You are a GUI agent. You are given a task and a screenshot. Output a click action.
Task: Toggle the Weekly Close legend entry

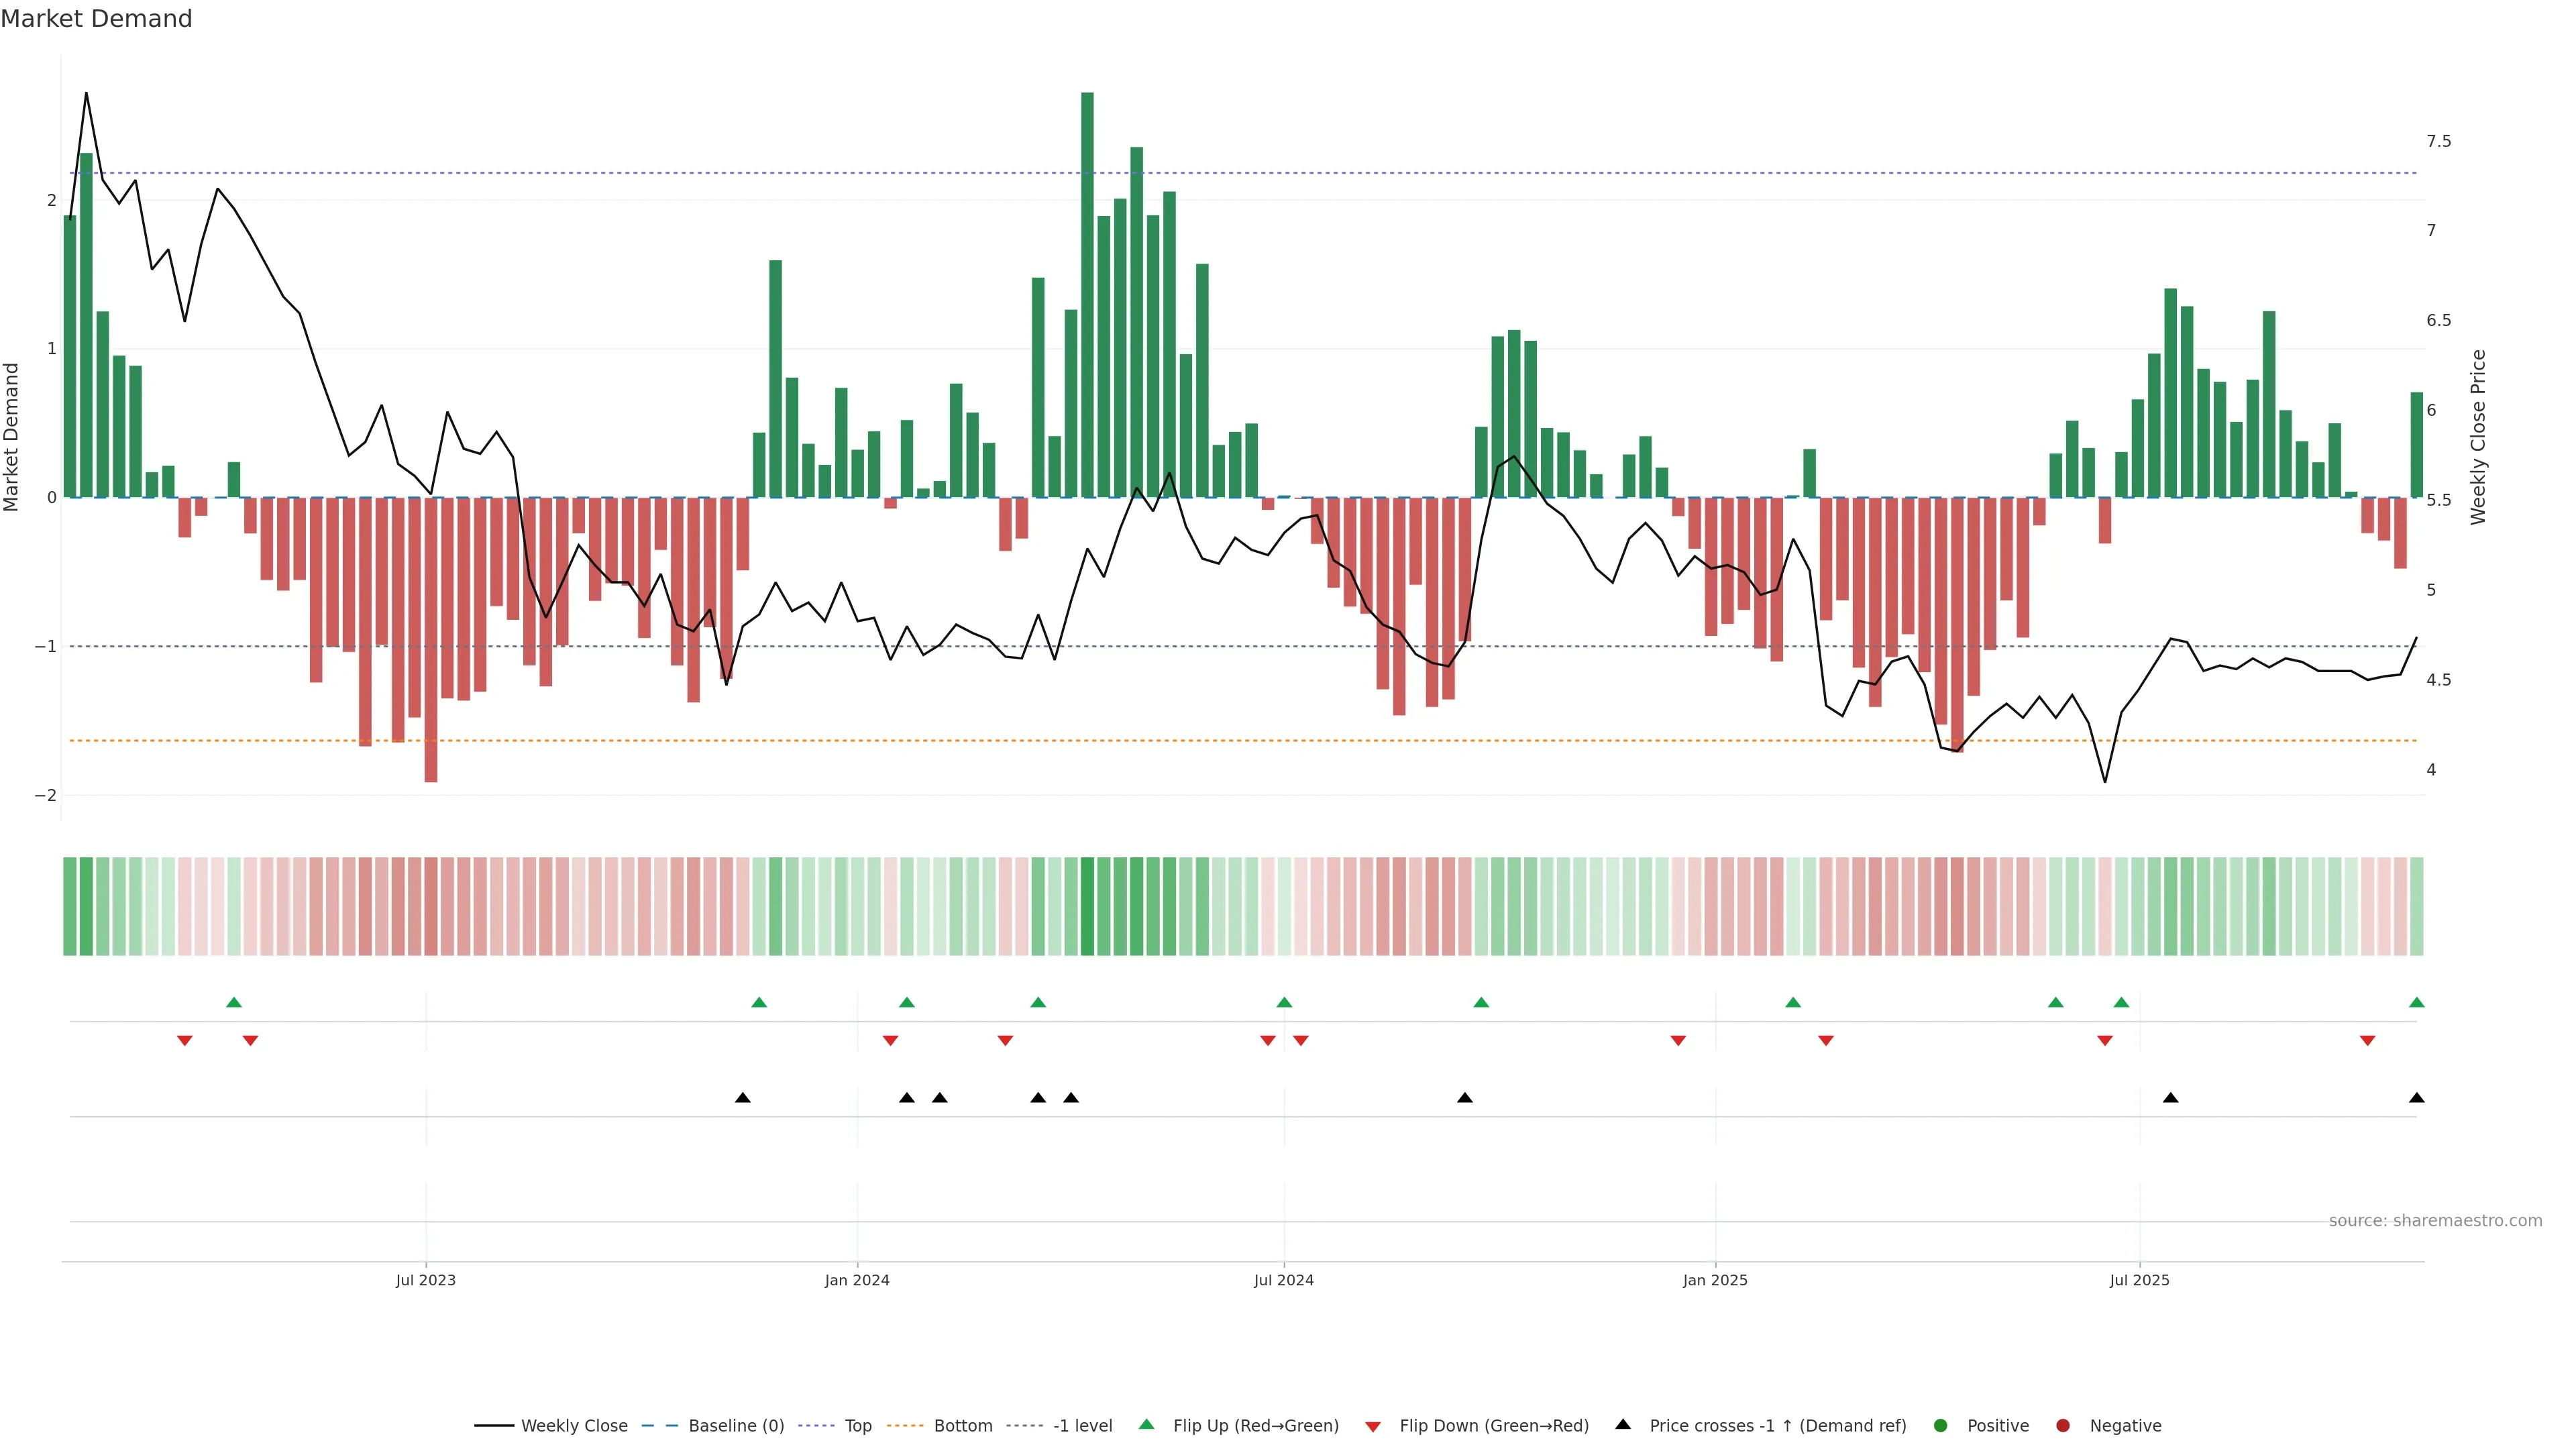pyautogui.click(x=573, y=1426)
